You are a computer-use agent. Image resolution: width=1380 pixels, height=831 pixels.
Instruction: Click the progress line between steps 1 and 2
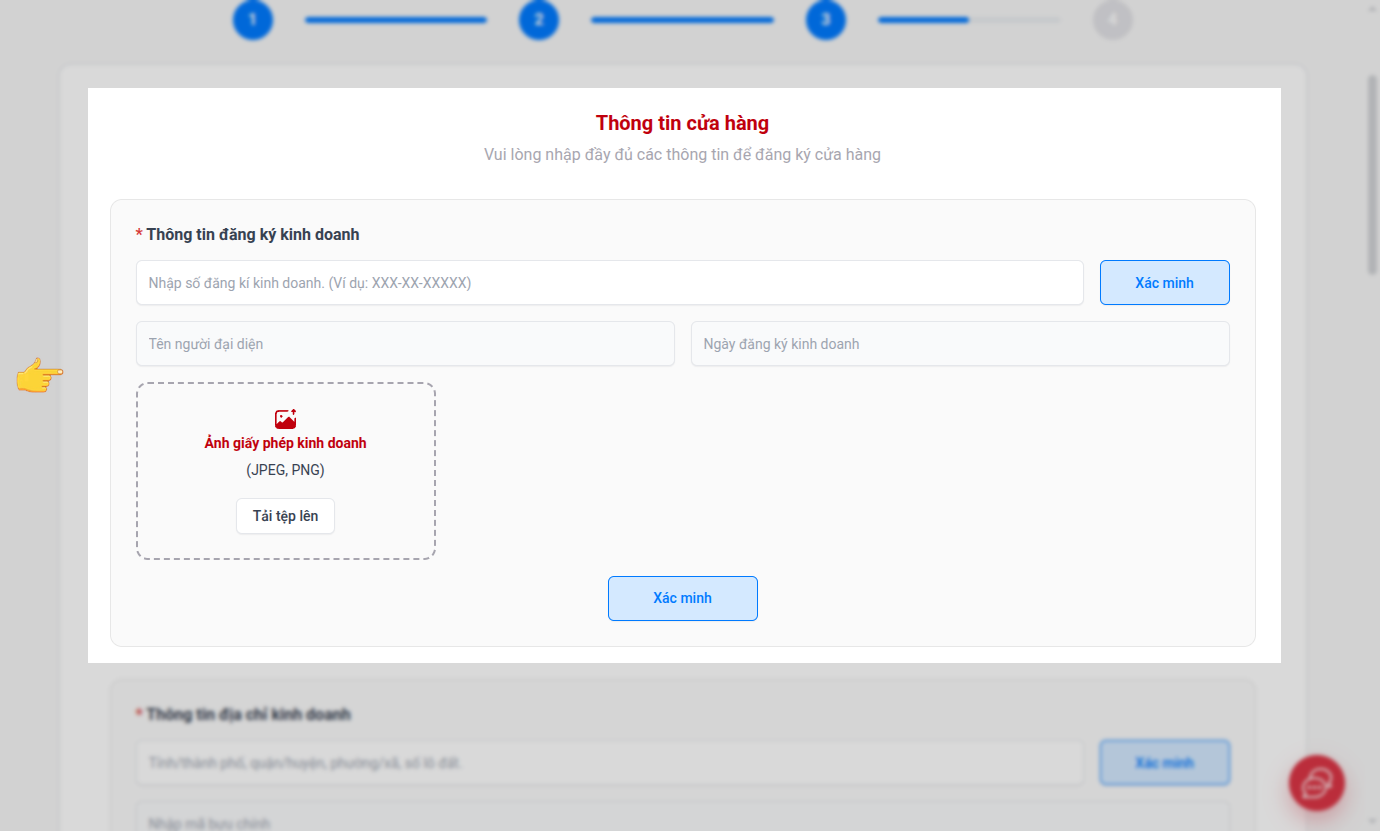[396, 20]
